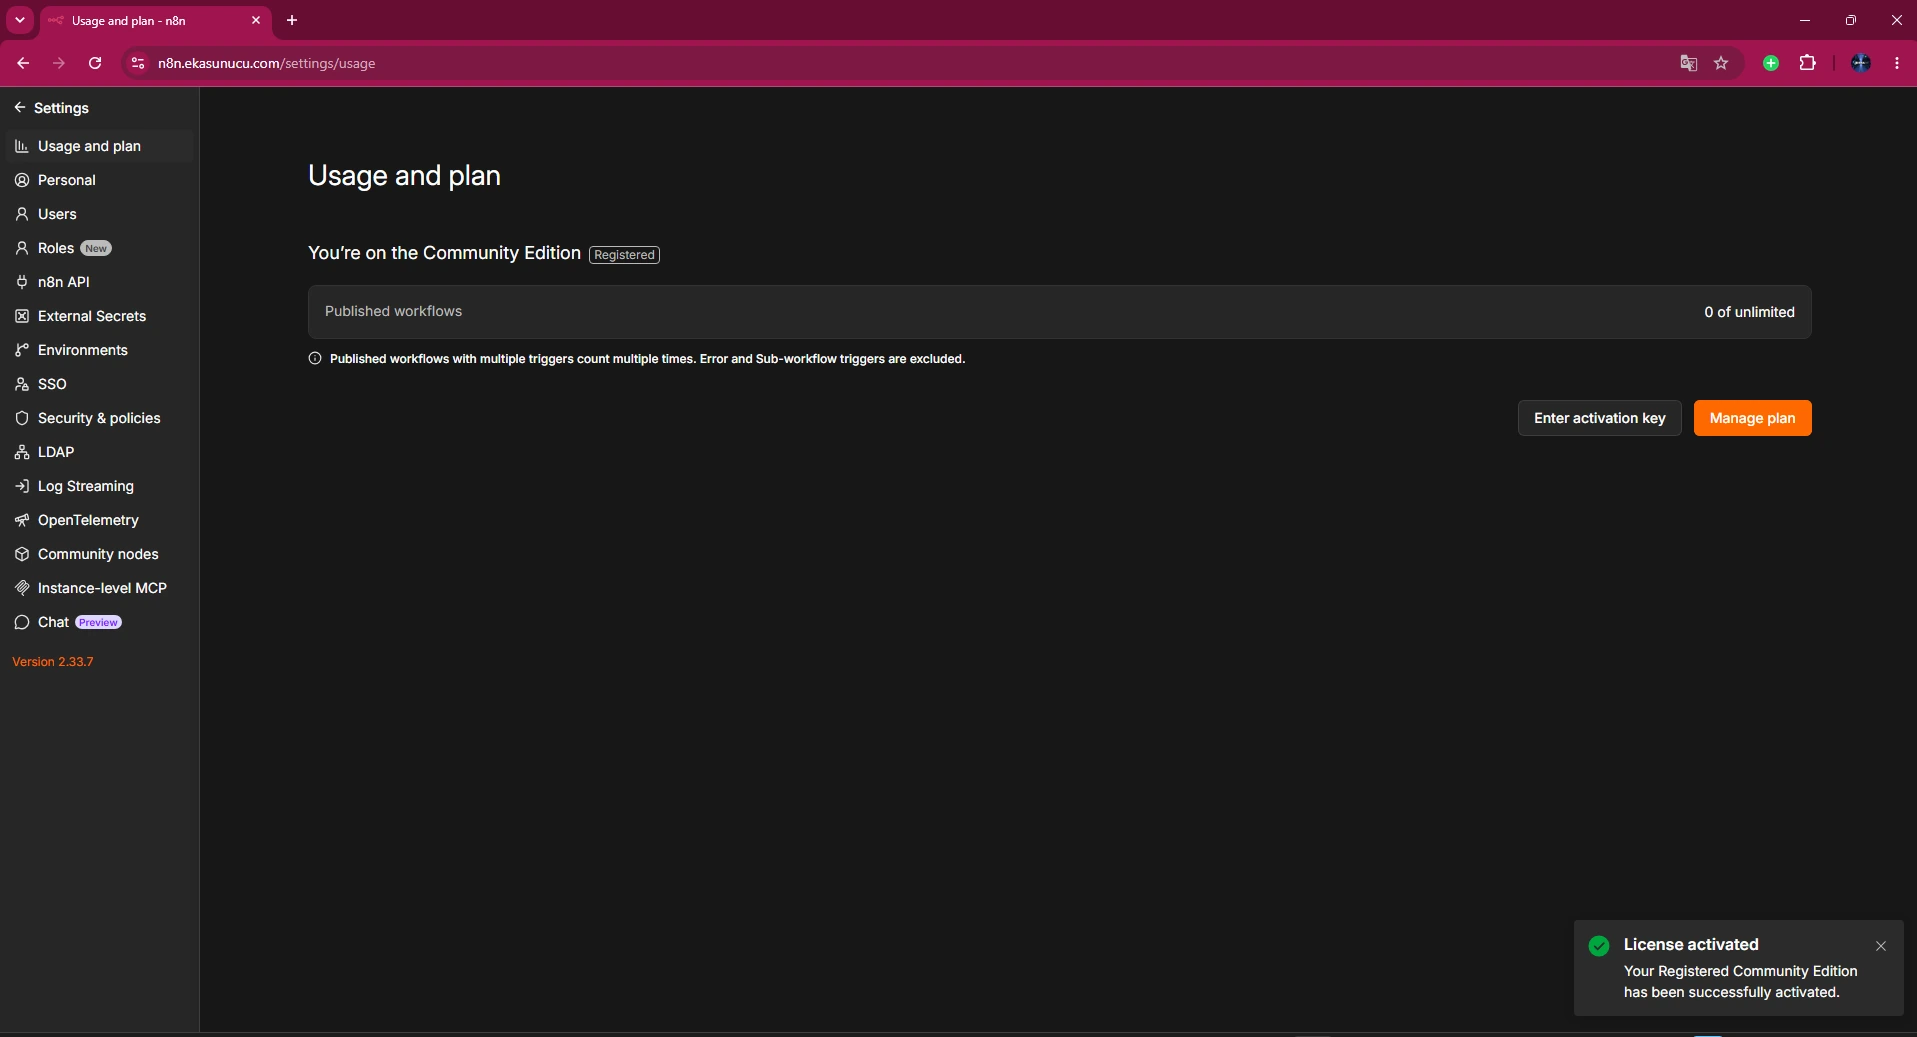The image size is (1917, 1037).
Task: Go to Community nodes settings
Action: coord(98,554)
